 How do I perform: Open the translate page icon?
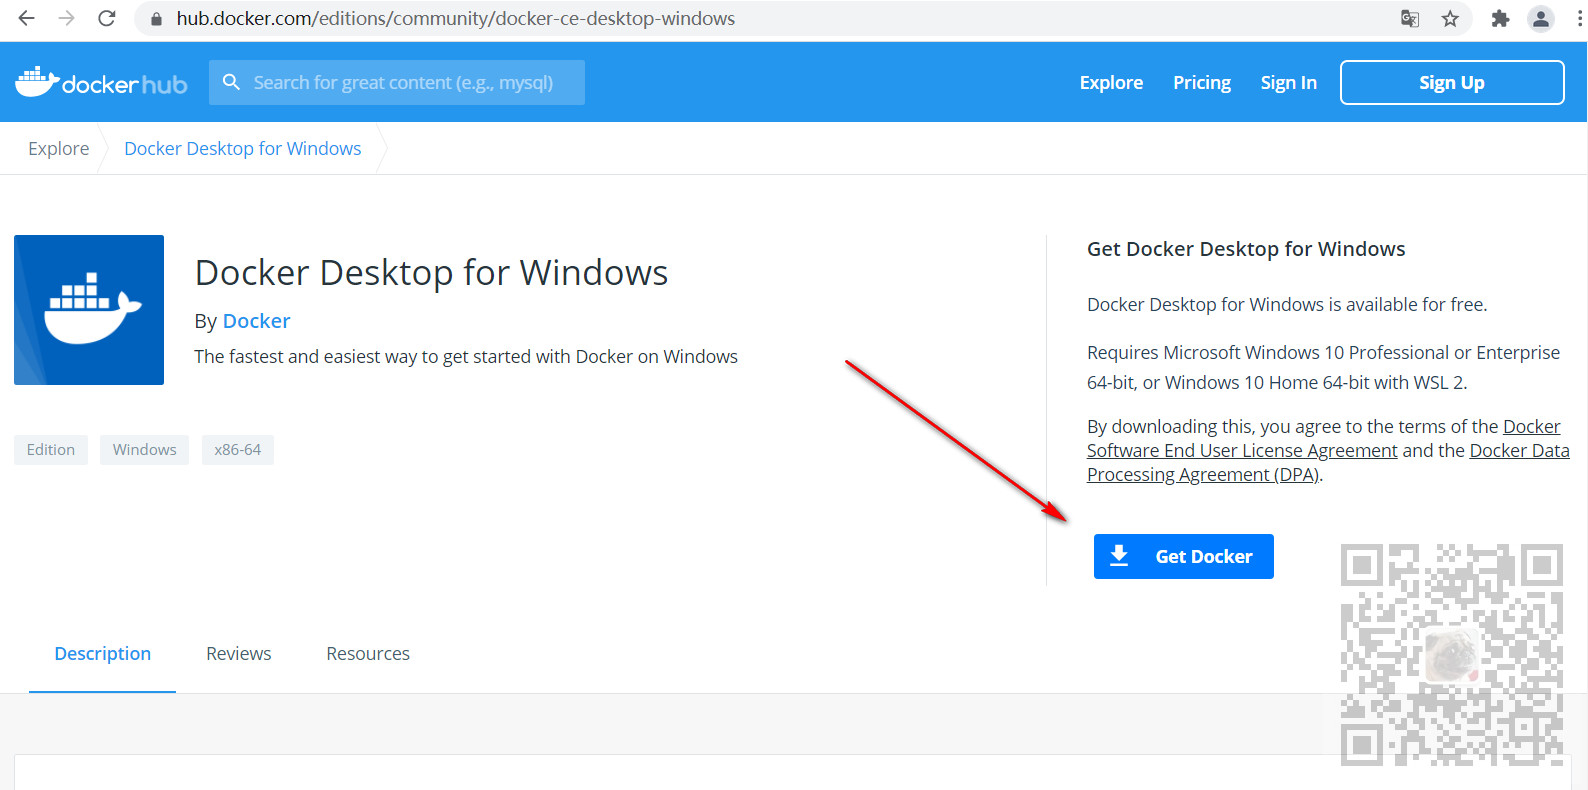tap(1410, 18)
